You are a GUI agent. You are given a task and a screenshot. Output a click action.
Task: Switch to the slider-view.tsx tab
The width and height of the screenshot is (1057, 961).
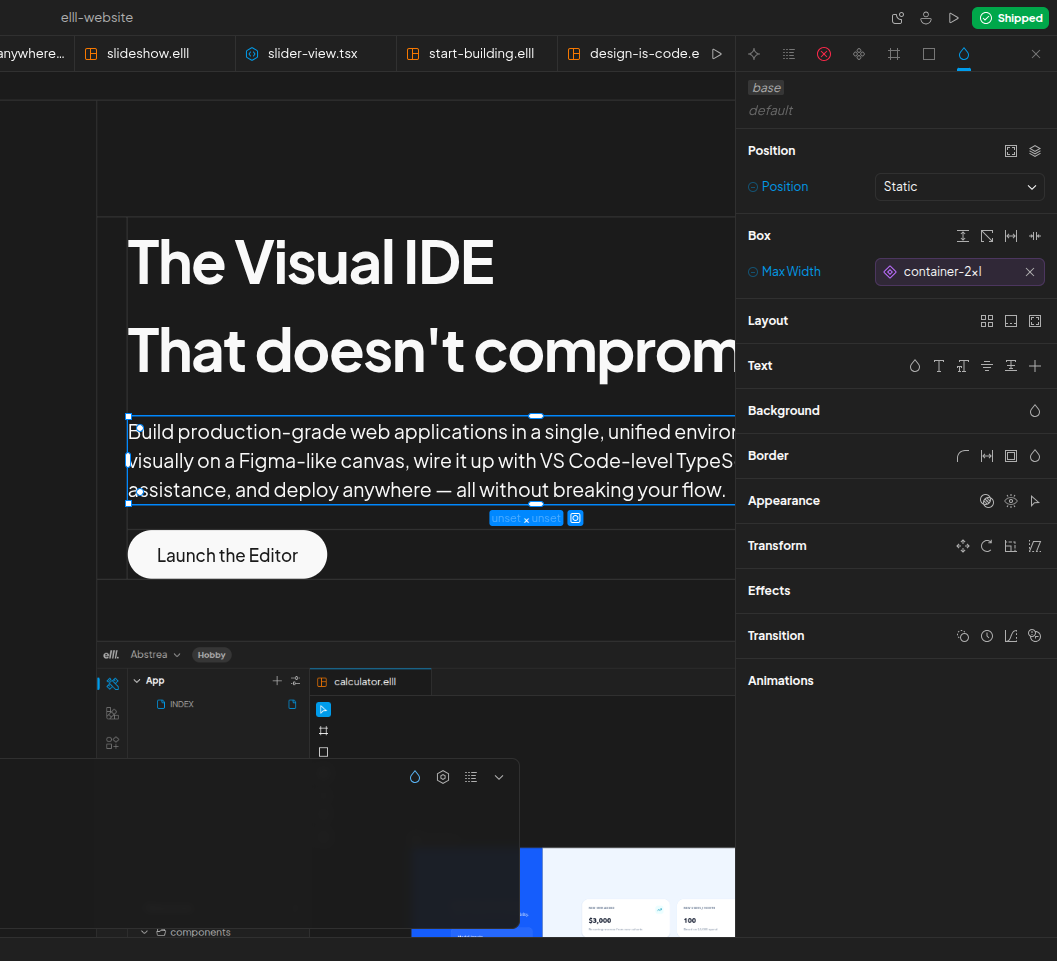tap(312, 54)
